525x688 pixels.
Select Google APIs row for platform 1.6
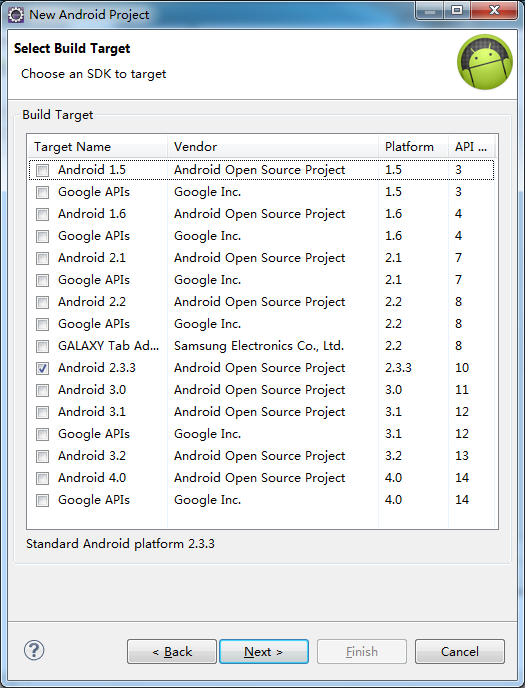261,236
